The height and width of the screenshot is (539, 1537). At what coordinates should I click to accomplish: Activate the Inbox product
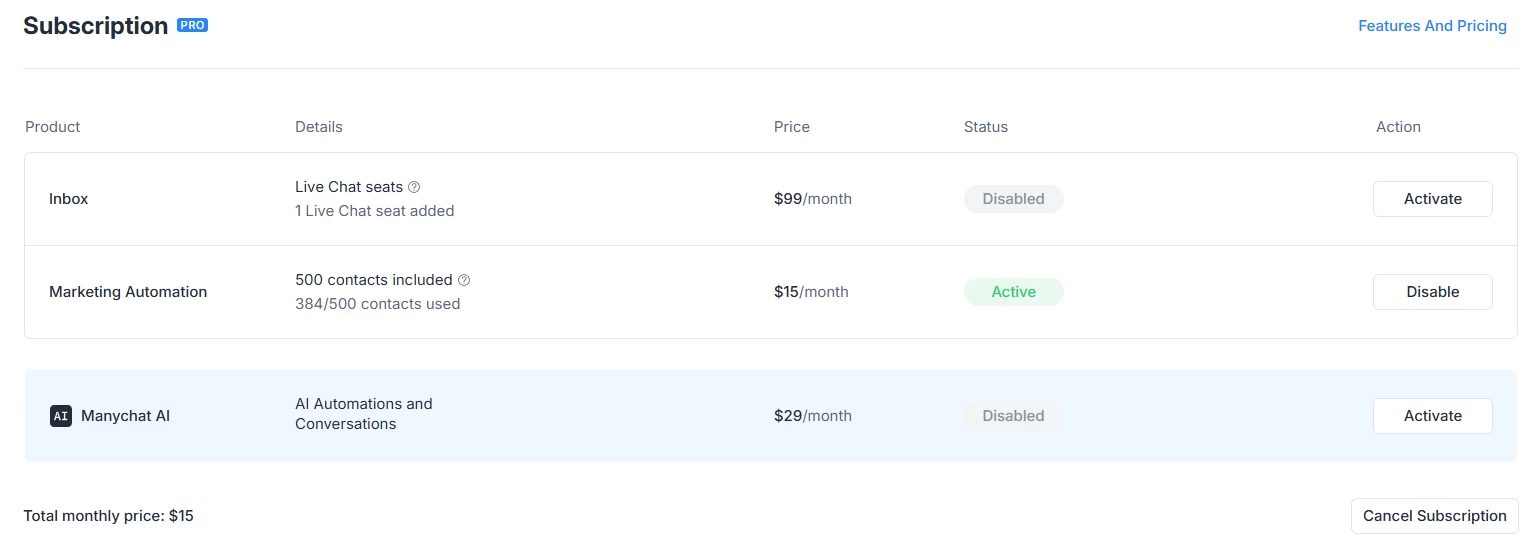pyautogui.click(x=1432, y=199)
